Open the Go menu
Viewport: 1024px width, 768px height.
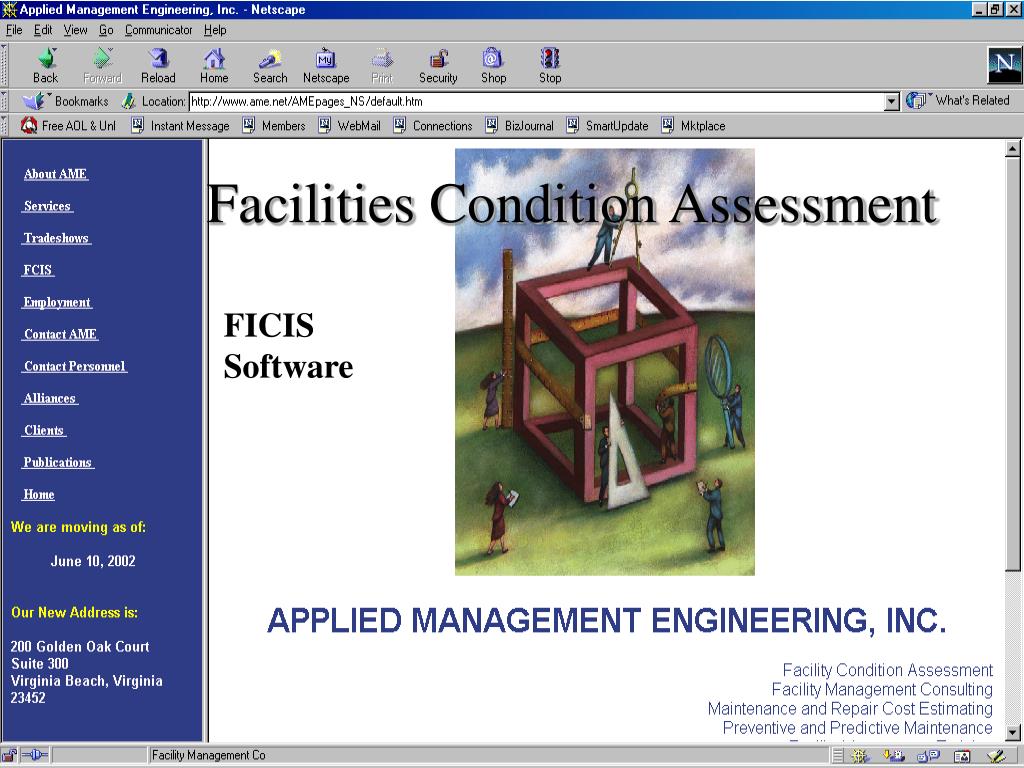click(x=106, y=30)
